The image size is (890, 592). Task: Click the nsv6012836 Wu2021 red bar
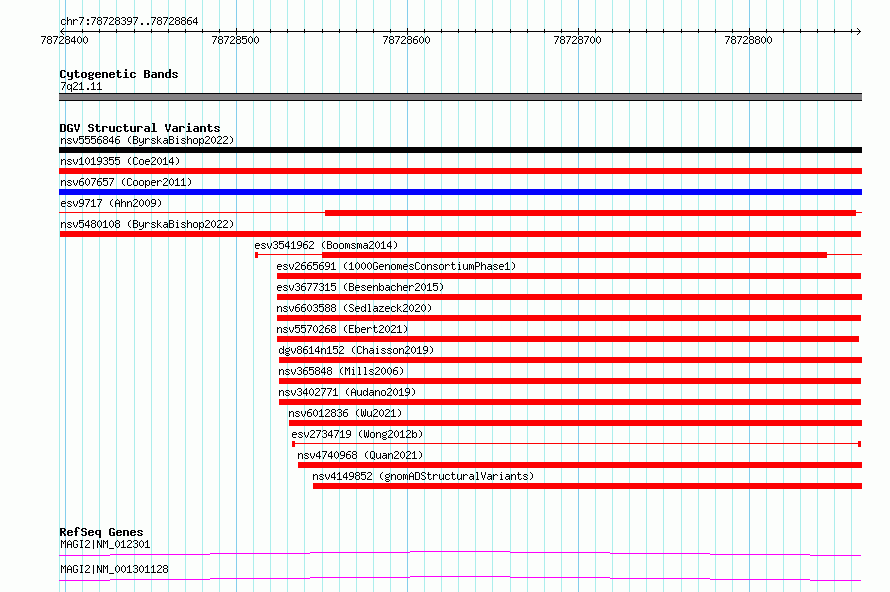pos(576,423)
